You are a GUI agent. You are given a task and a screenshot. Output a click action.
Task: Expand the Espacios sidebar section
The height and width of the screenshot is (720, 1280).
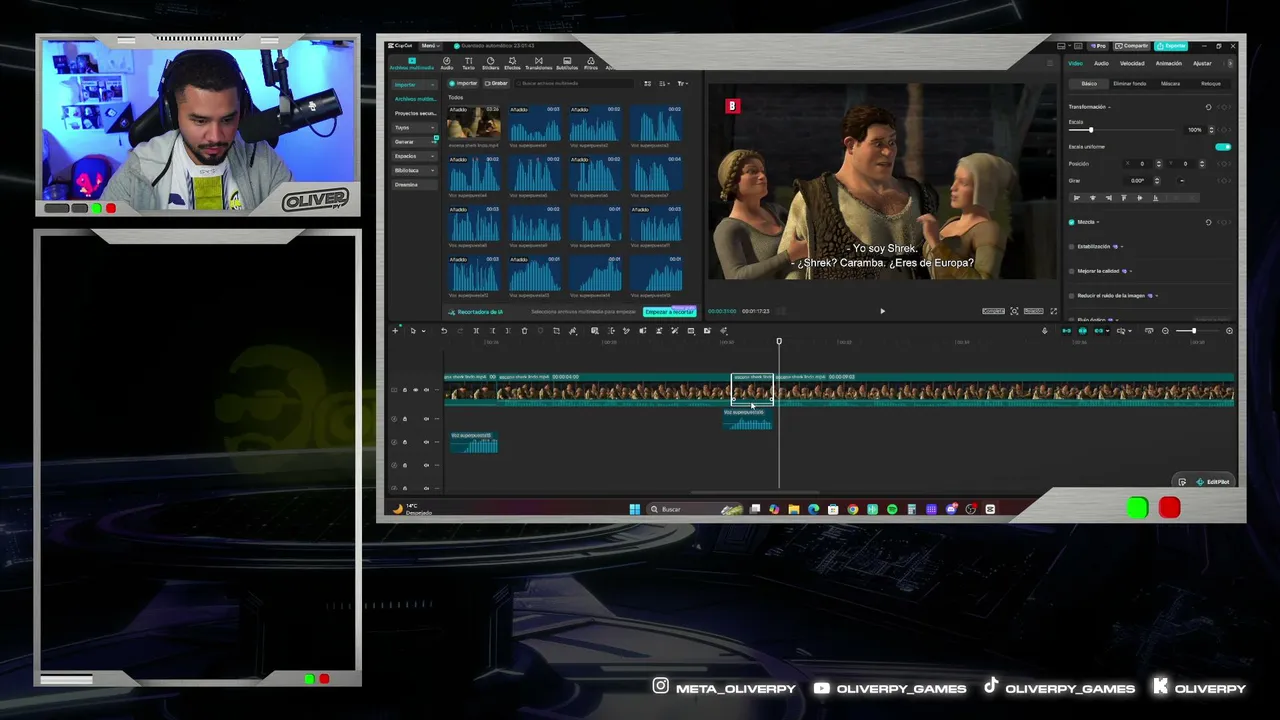point(414,156)
